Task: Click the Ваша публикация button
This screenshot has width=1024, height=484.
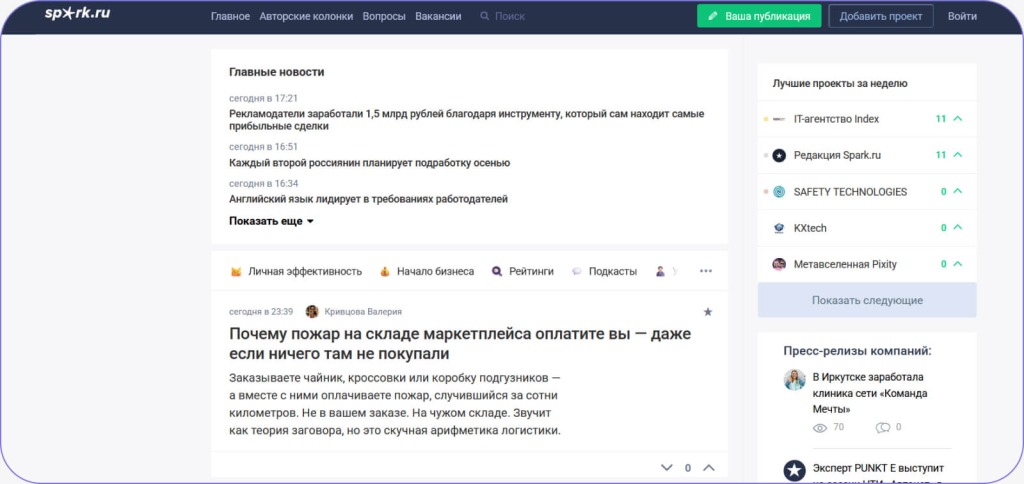Action: [759, 16]
